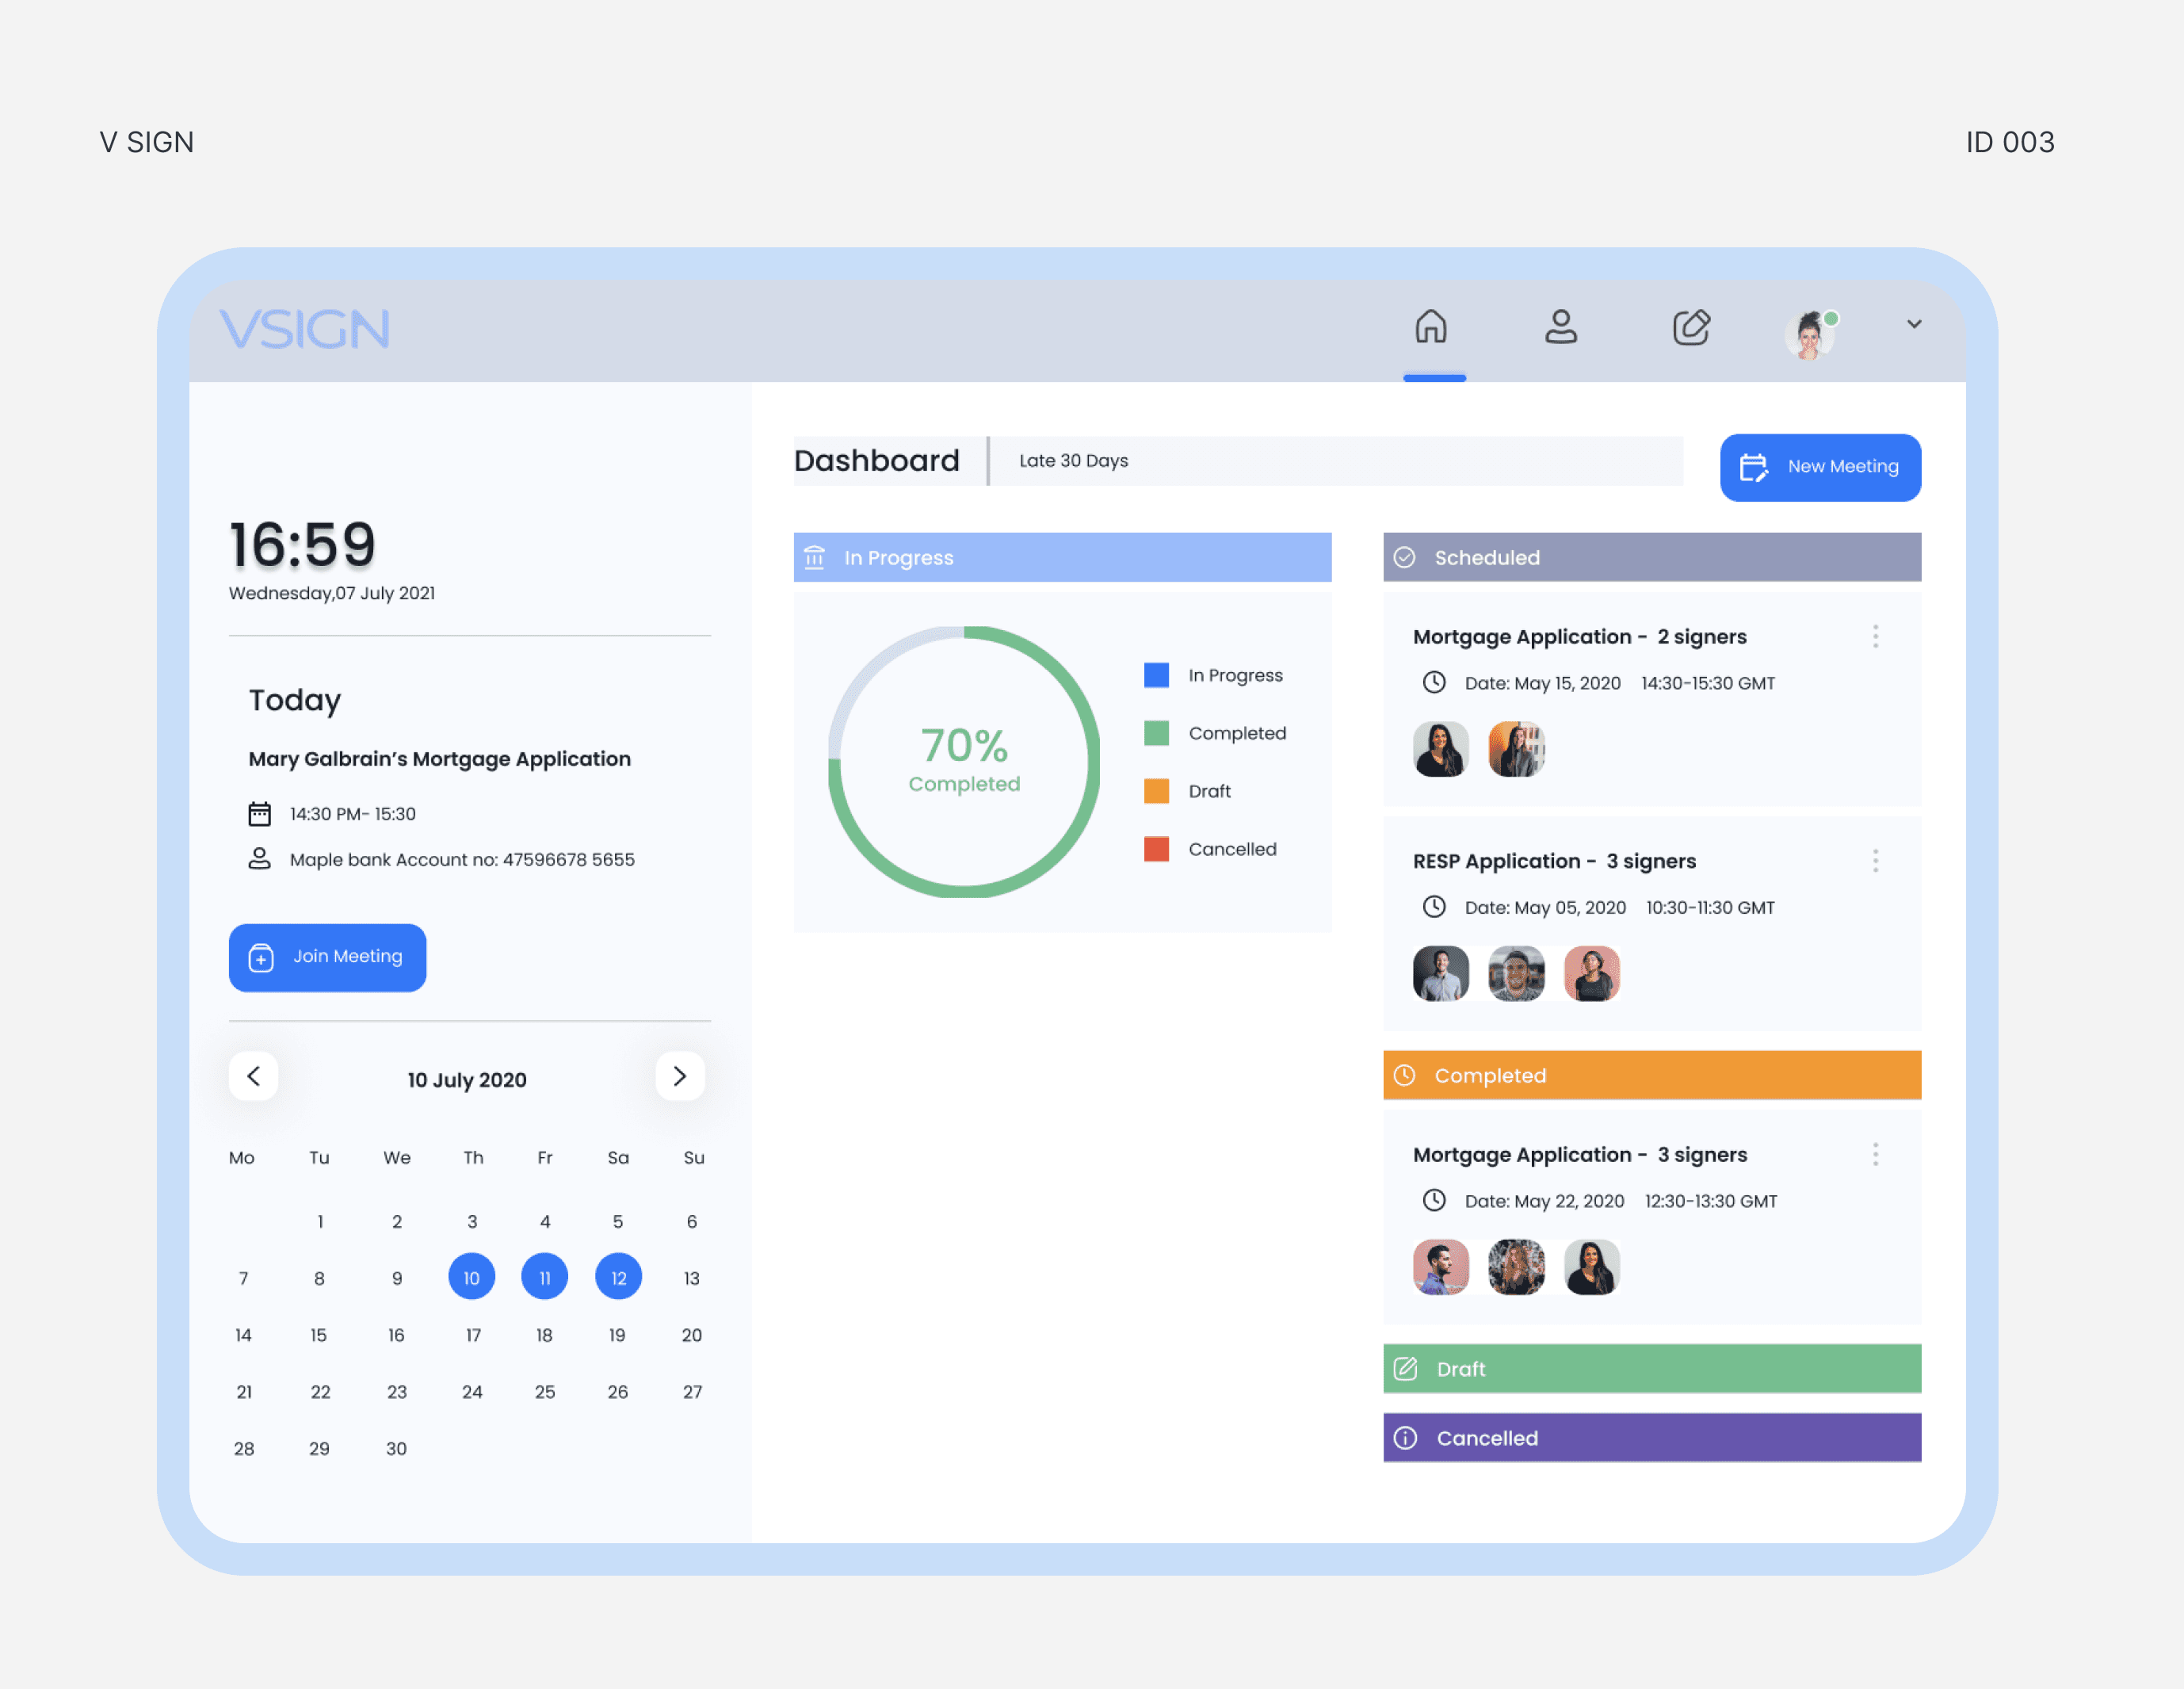Open three-dot menu for RESP Application
This screenshot has height=1689, width=2184.
(x=1875, y=861)
